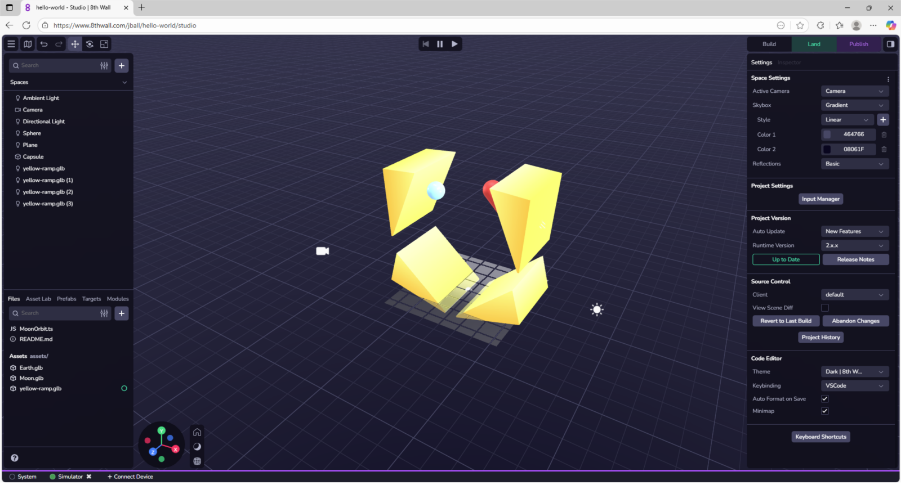Disable the Minimap checkbox
Screen dimensions: 901x483
click(x=825, y=411)
